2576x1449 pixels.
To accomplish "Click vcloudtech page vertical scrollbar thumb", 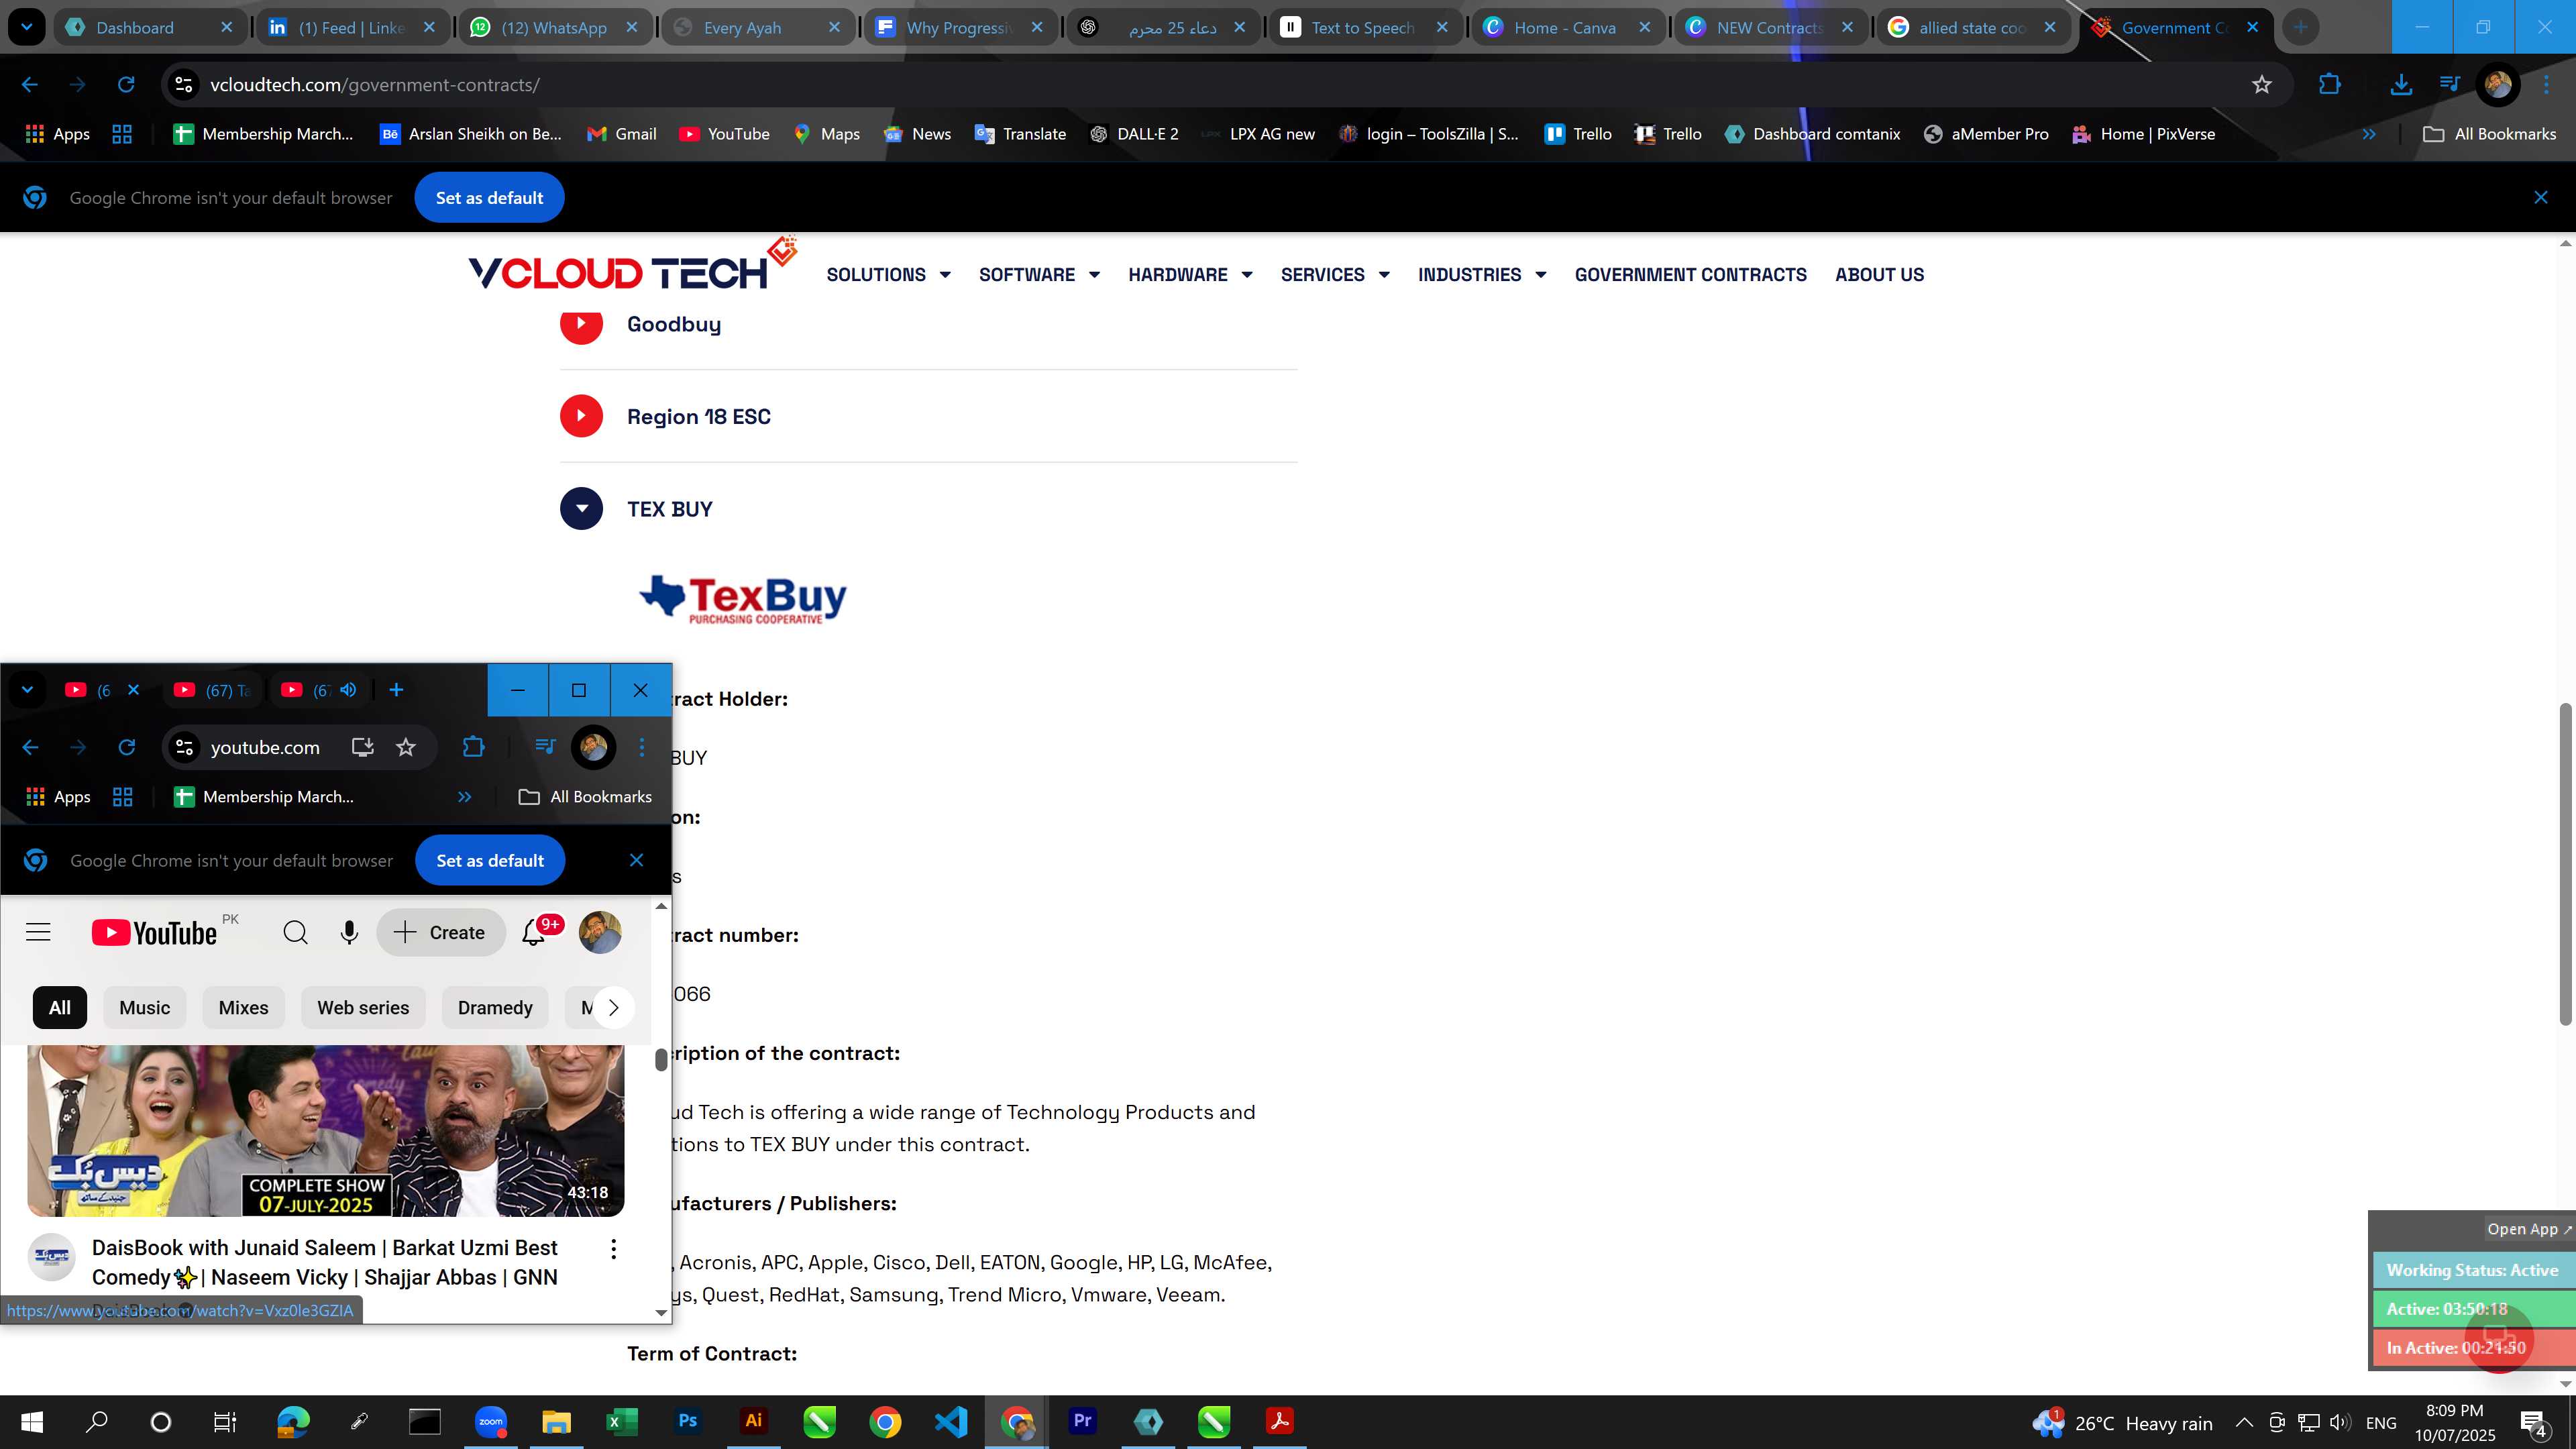I will [x=2565, y=865].
